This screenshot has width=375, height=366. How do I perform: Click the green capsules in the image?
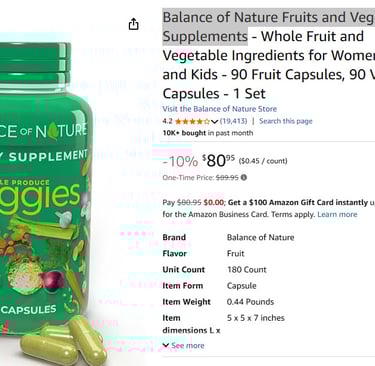[65, 340]
